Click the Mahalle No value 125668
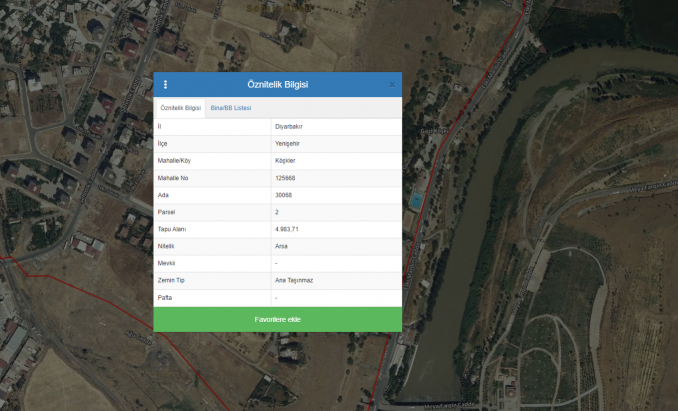Viewport: 678px width, 411px height. coord(285,178)
